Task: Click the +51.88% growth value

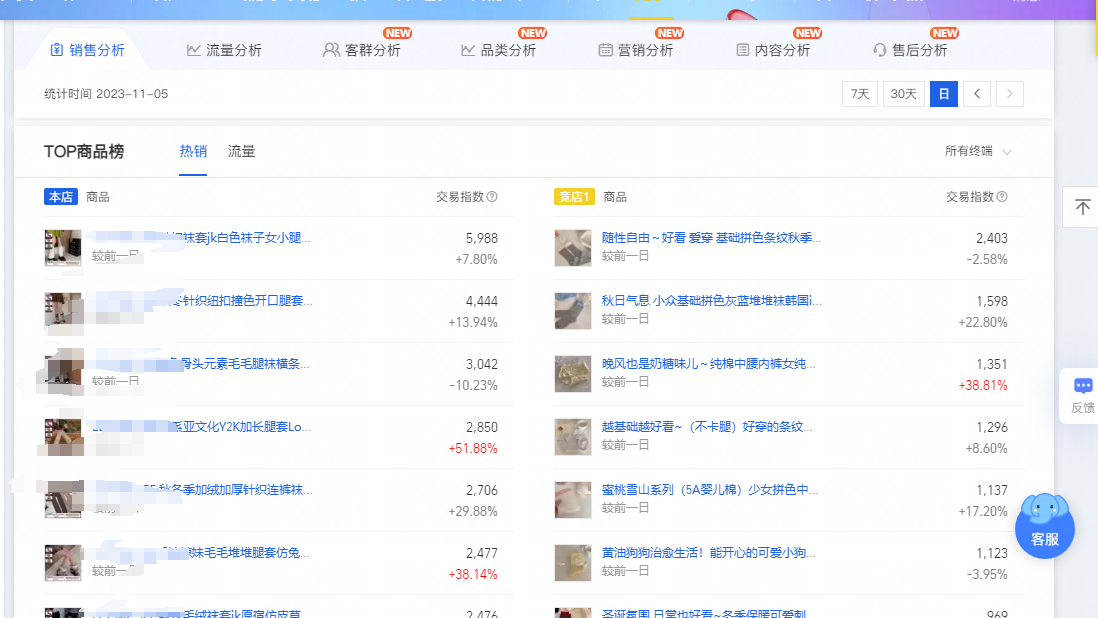Action: tap(473, 448)
